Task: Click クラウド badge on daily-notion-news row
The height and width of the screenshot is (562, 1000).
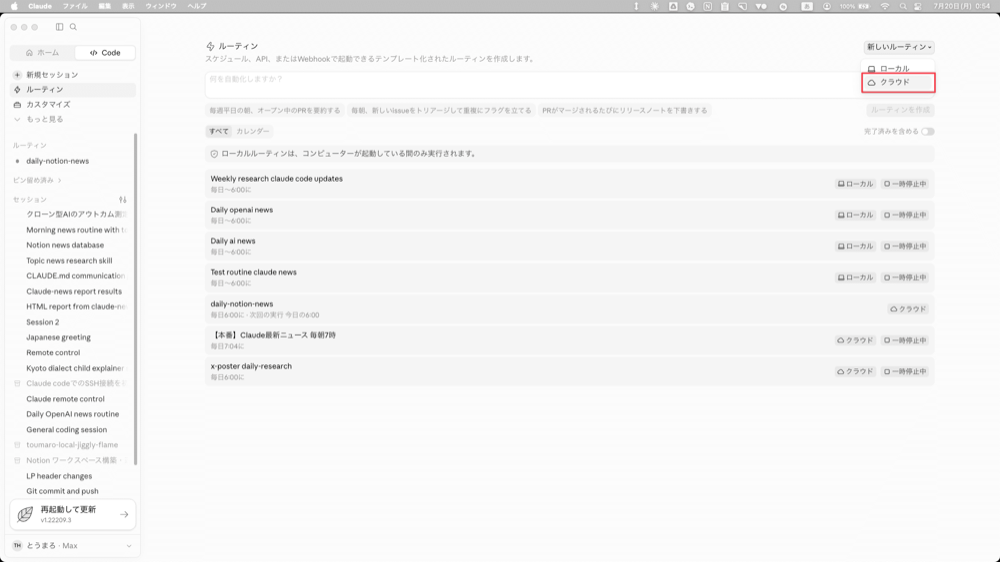Action: point(908,309)
